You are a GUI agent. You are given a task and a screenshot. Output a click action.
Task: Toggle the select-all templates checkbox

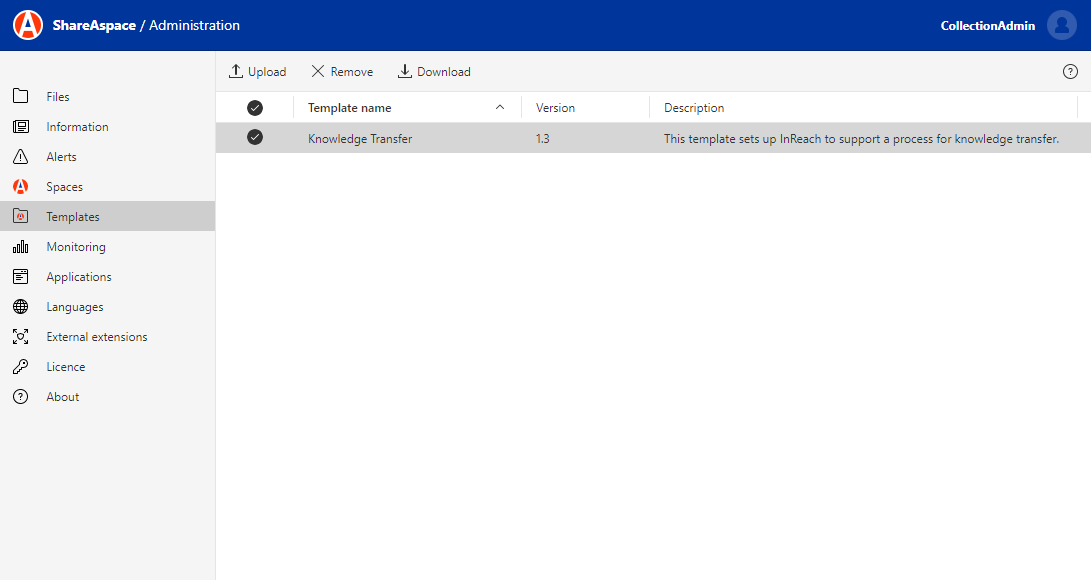[x=255, y=108]
